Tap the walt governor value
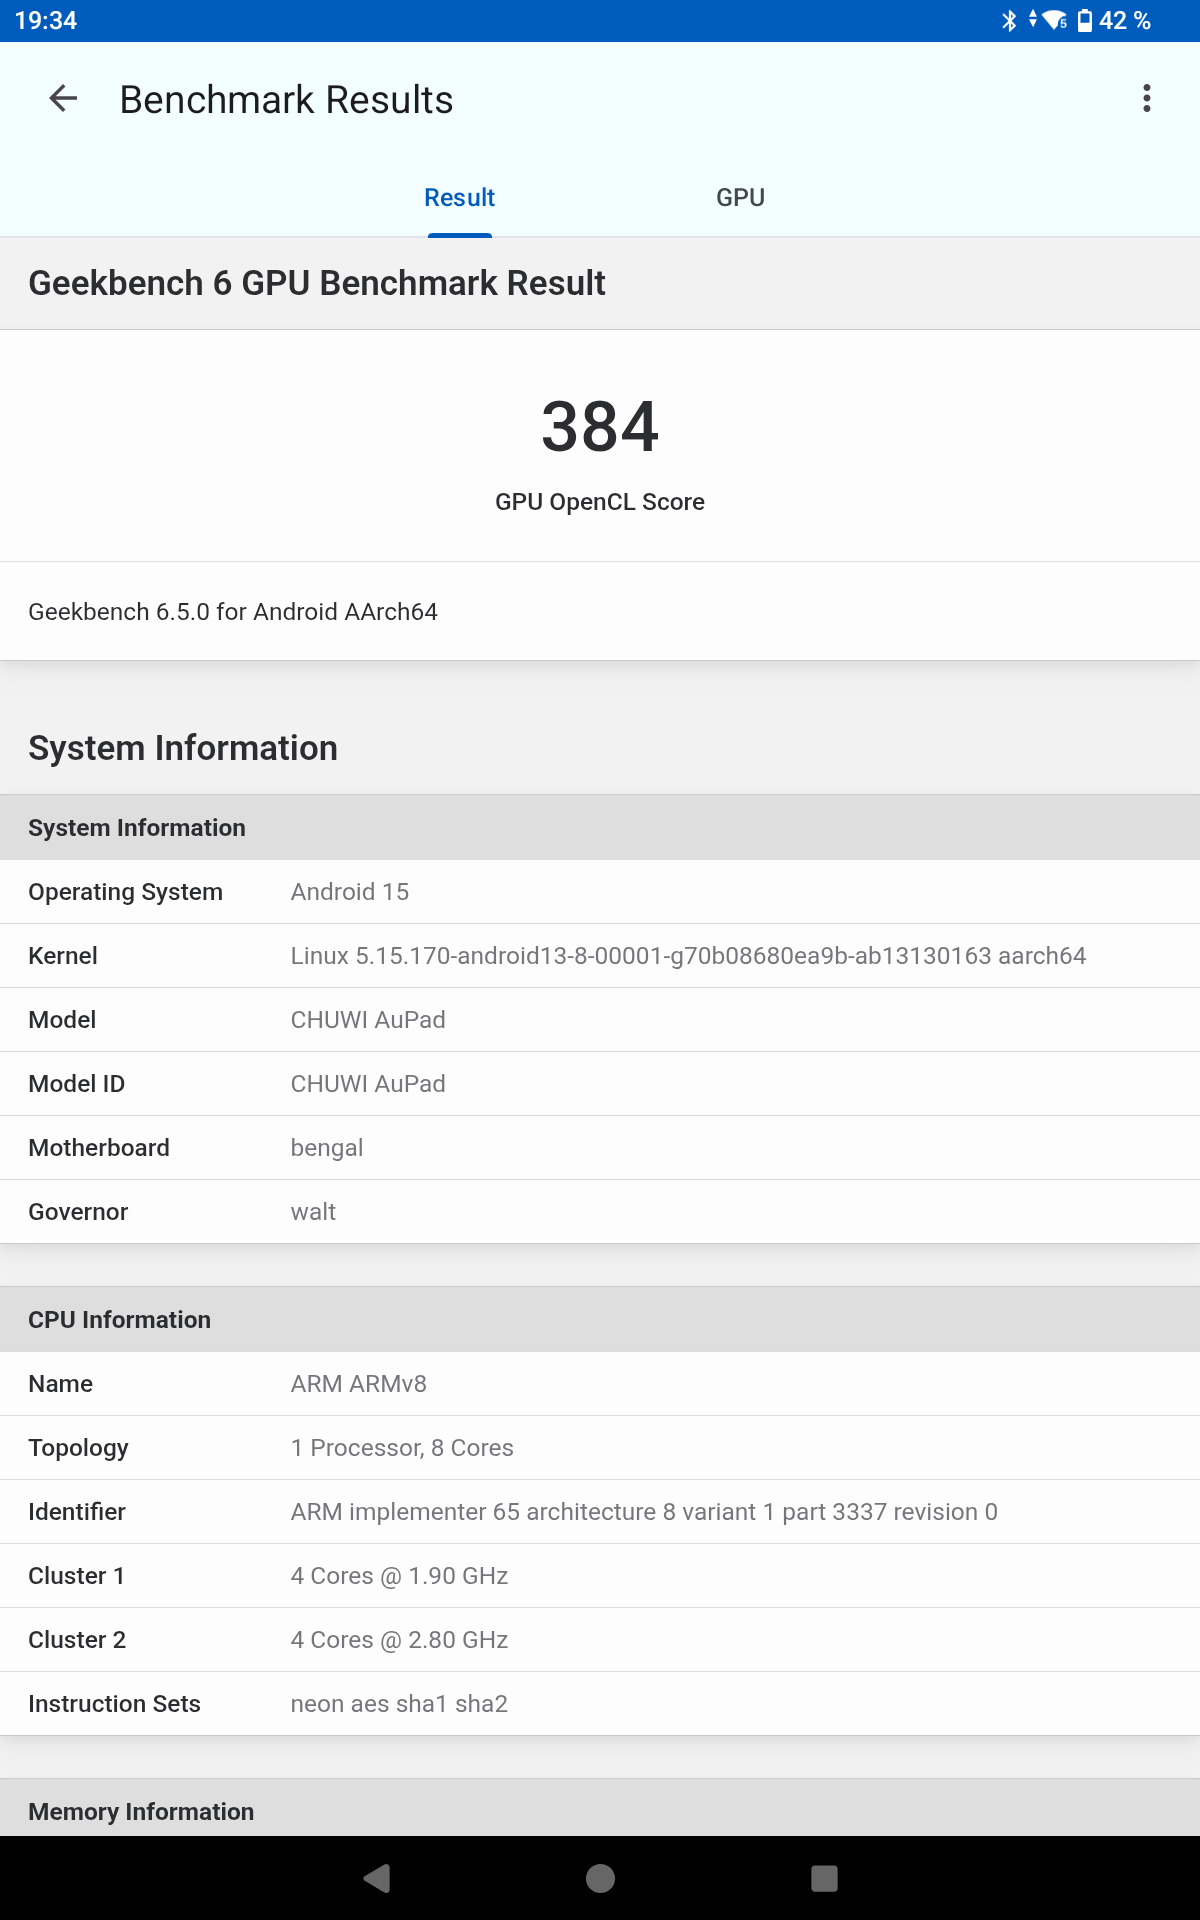This screenshot has width=1200, height=1920. click(x=313, y=1212)
